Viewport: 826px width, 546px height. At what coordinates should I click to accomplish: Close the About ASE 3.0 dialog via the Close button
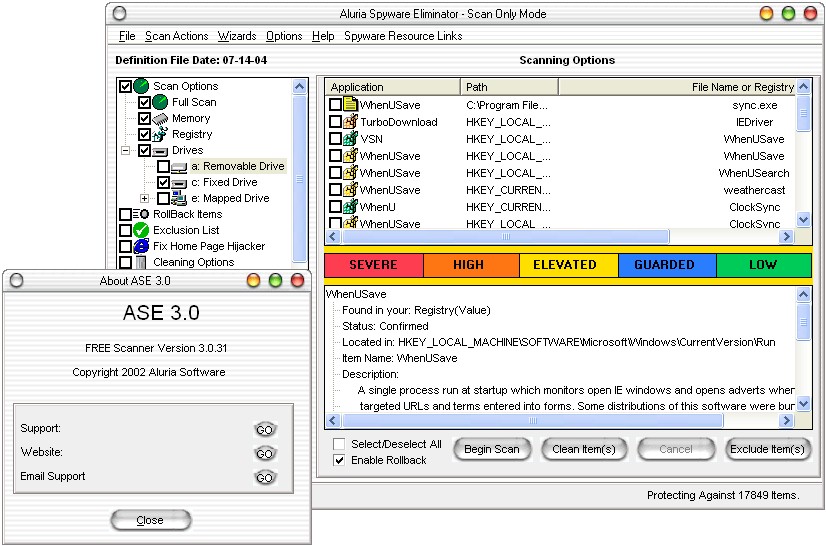151,520
